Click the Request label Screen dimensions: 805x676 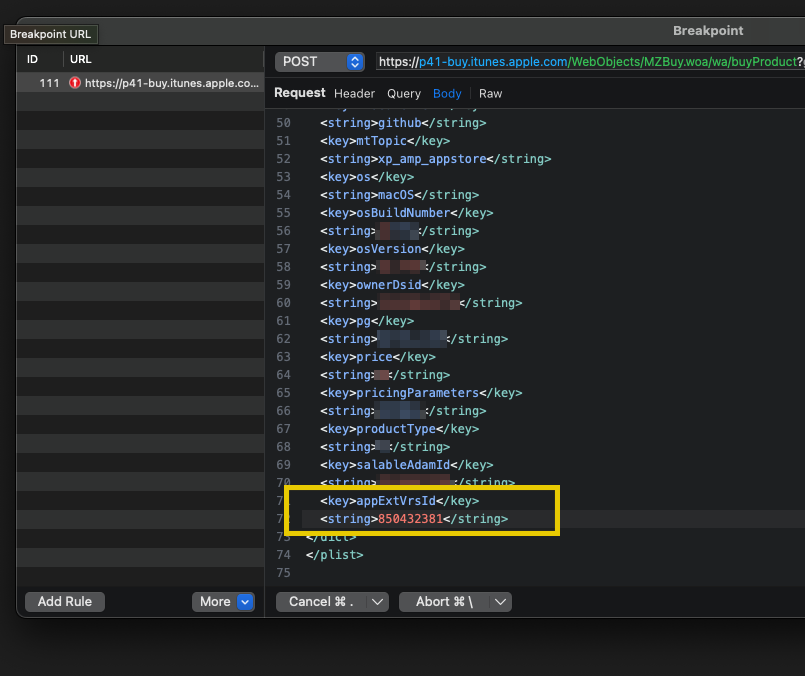coord(300,93)
